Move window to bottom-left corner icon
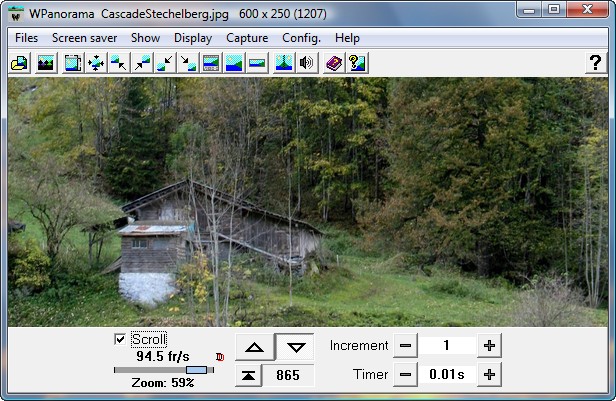The height and width of the screenshot is (401, 616). (165, 63)
